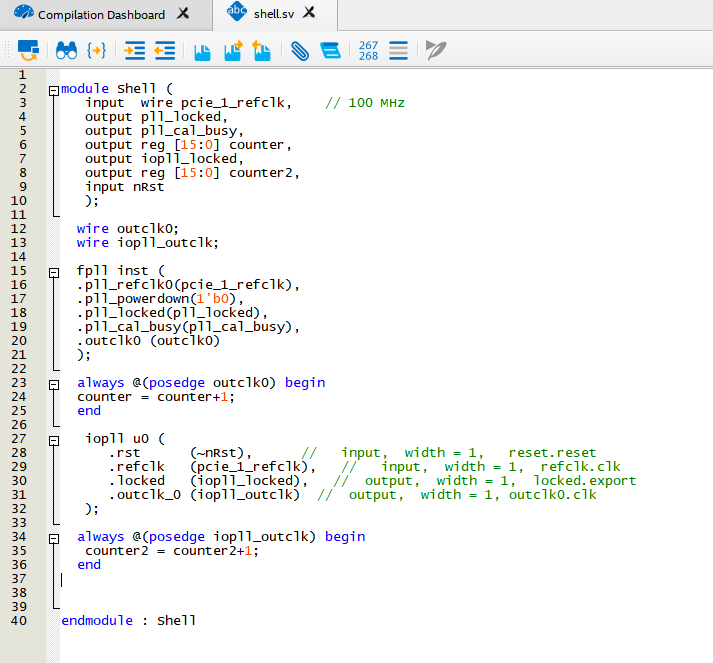Toggle bookmark with first bookmark icon
The width and height of the screenshot is (713, 663).
[203, 49]
